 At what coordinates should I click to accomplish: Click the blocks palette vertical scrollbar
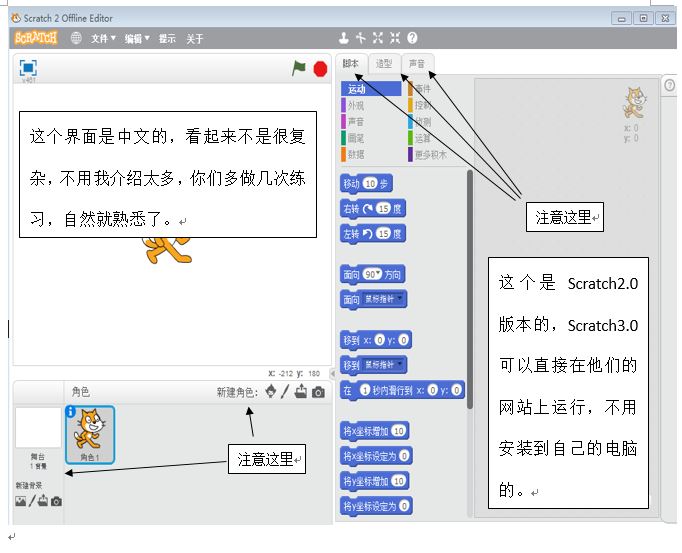[470, 289]
